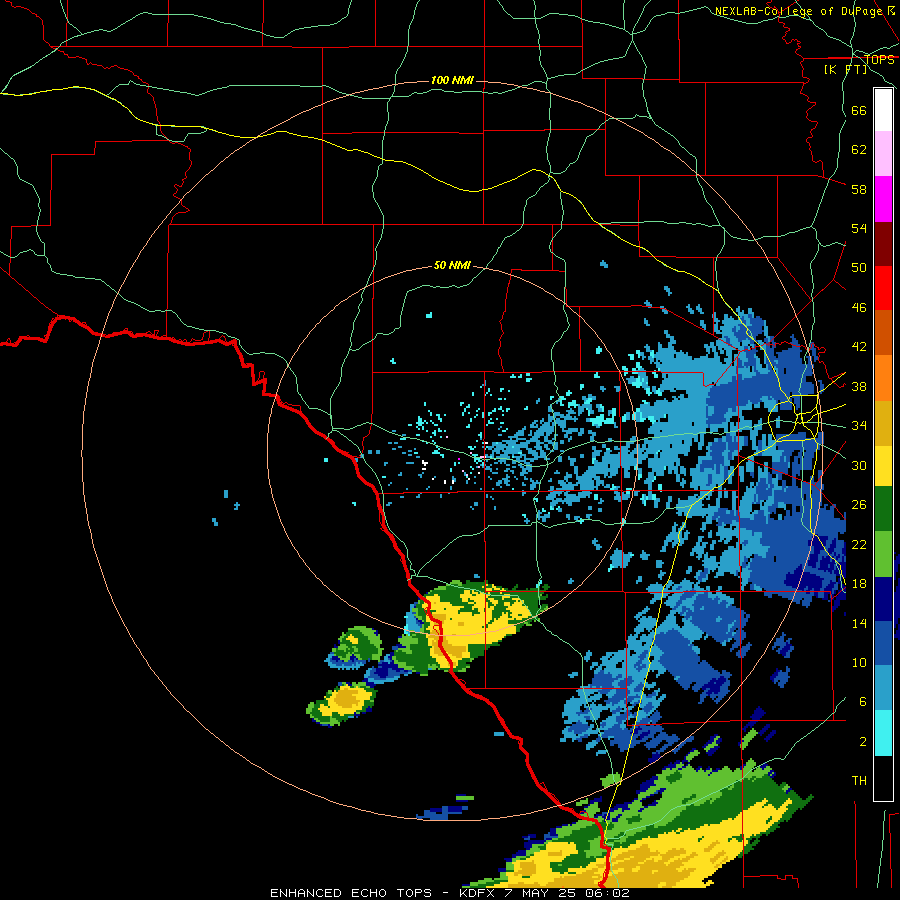900x900 pixels.
Task: Click the gold legend color band
Action: [x=883, y=423]
